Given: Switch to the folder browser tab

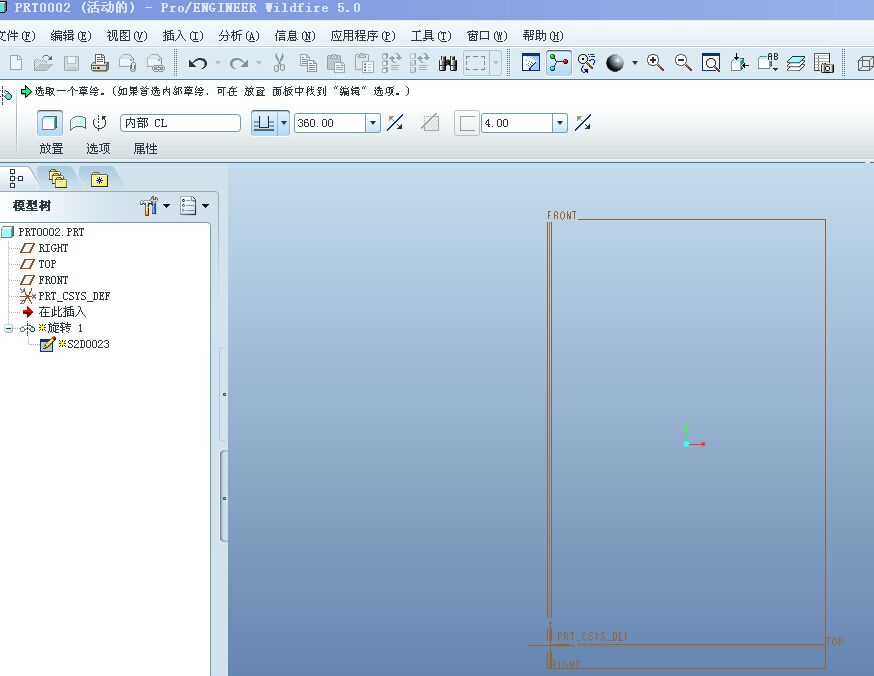Looking at the screenshot, I should [x=58, y=178].
